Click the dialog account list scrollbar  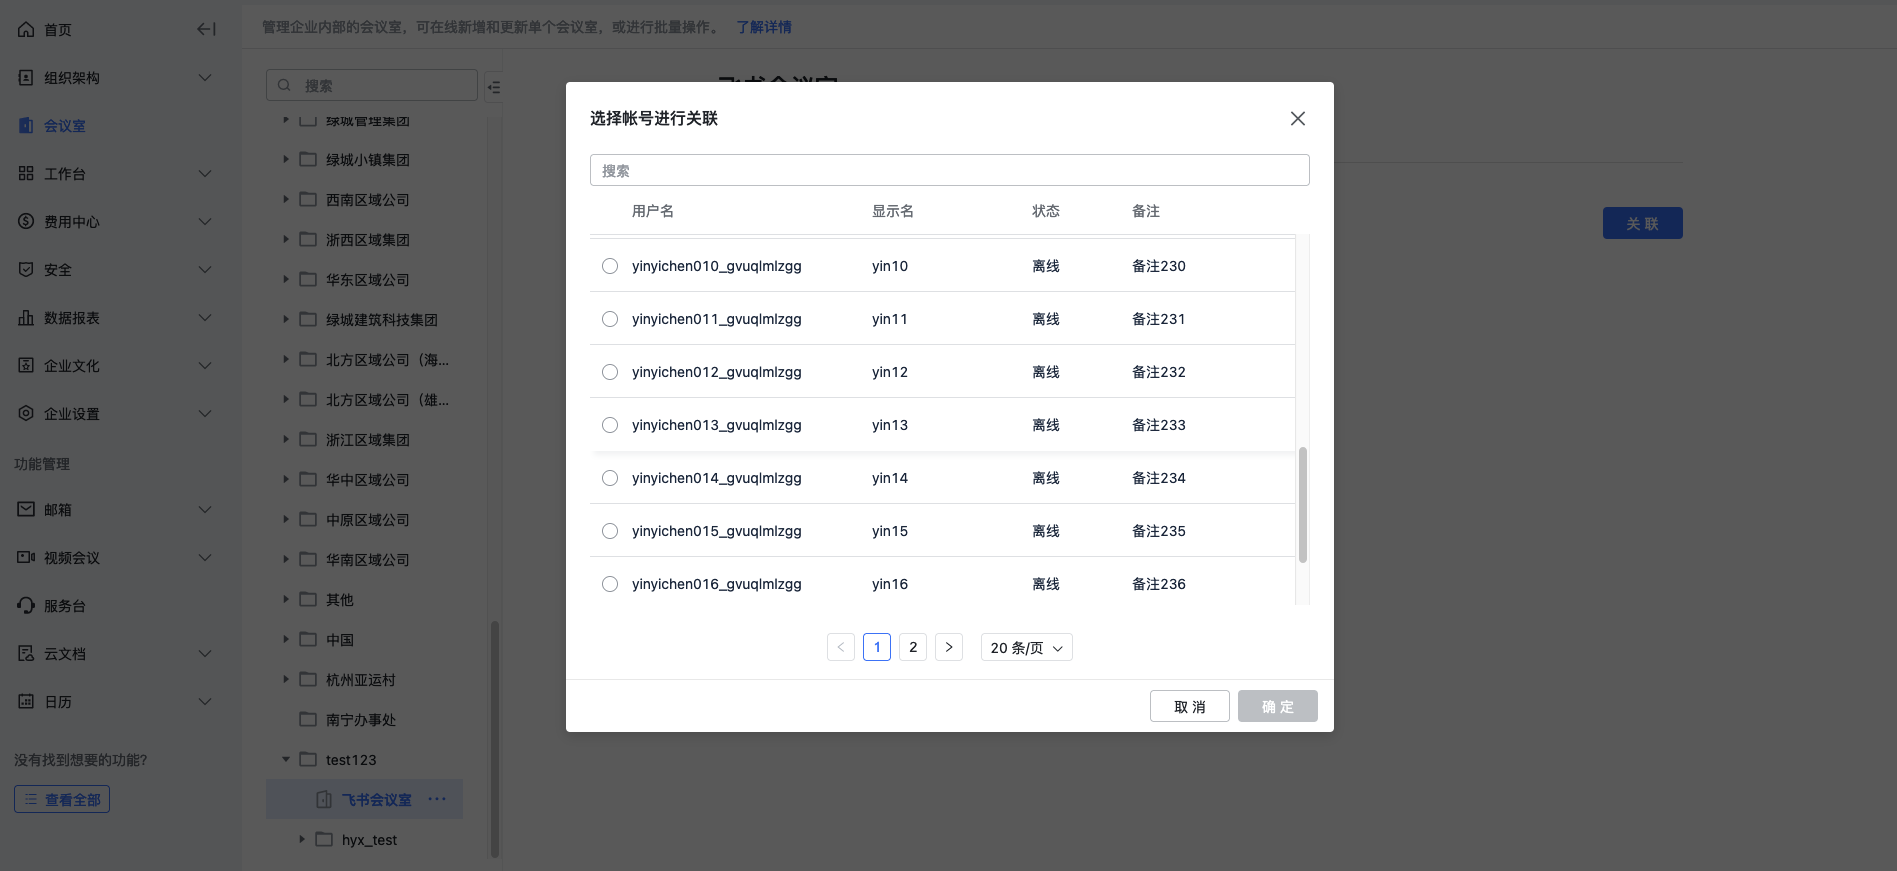point(1302,505)
